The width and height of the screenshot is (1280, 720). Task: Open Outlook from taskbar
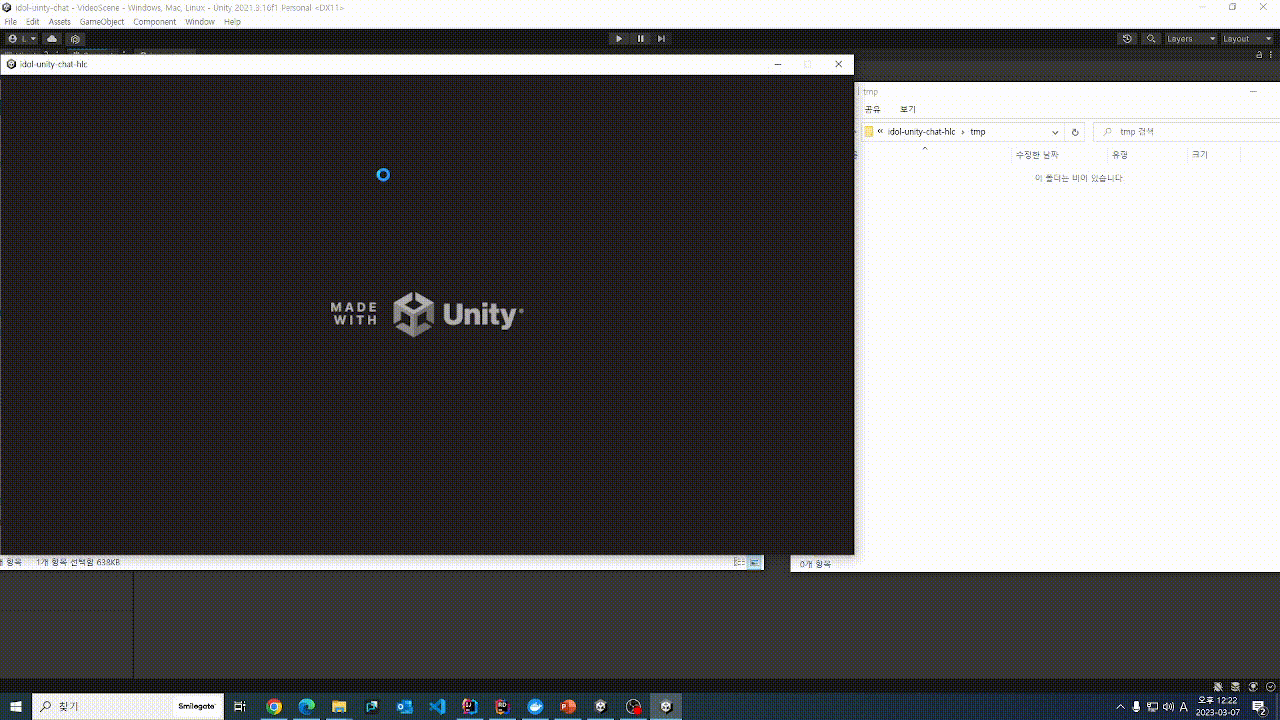pos(404,707)
